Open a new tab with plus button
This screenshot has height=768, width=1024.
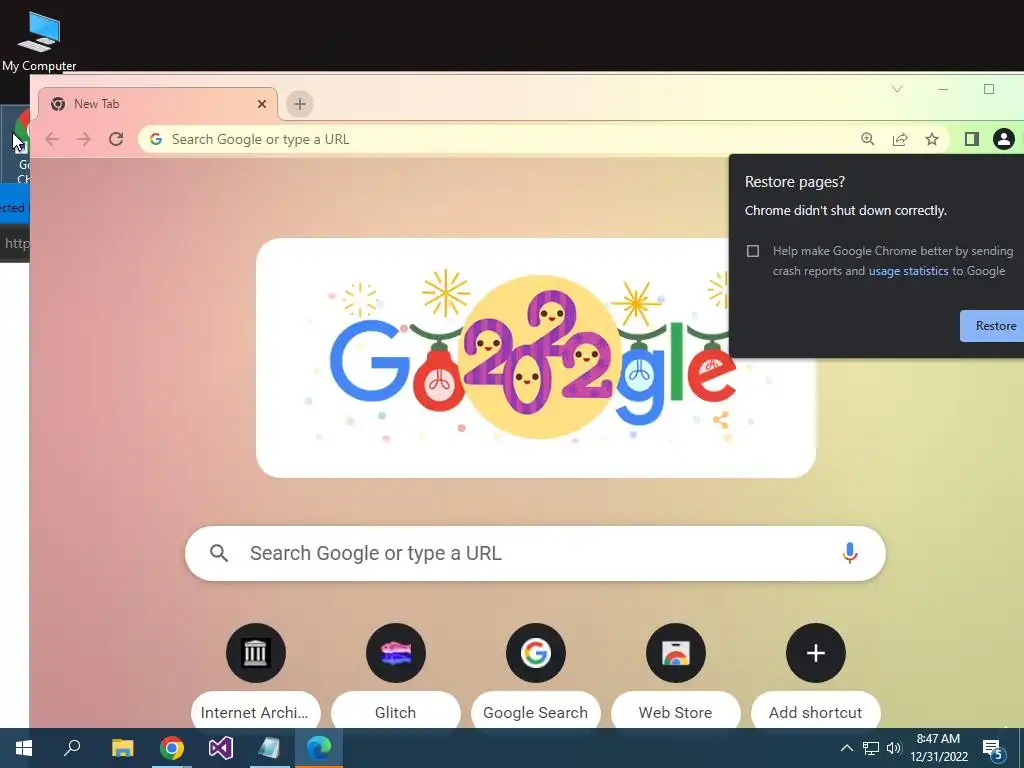[x=300, y=104]
